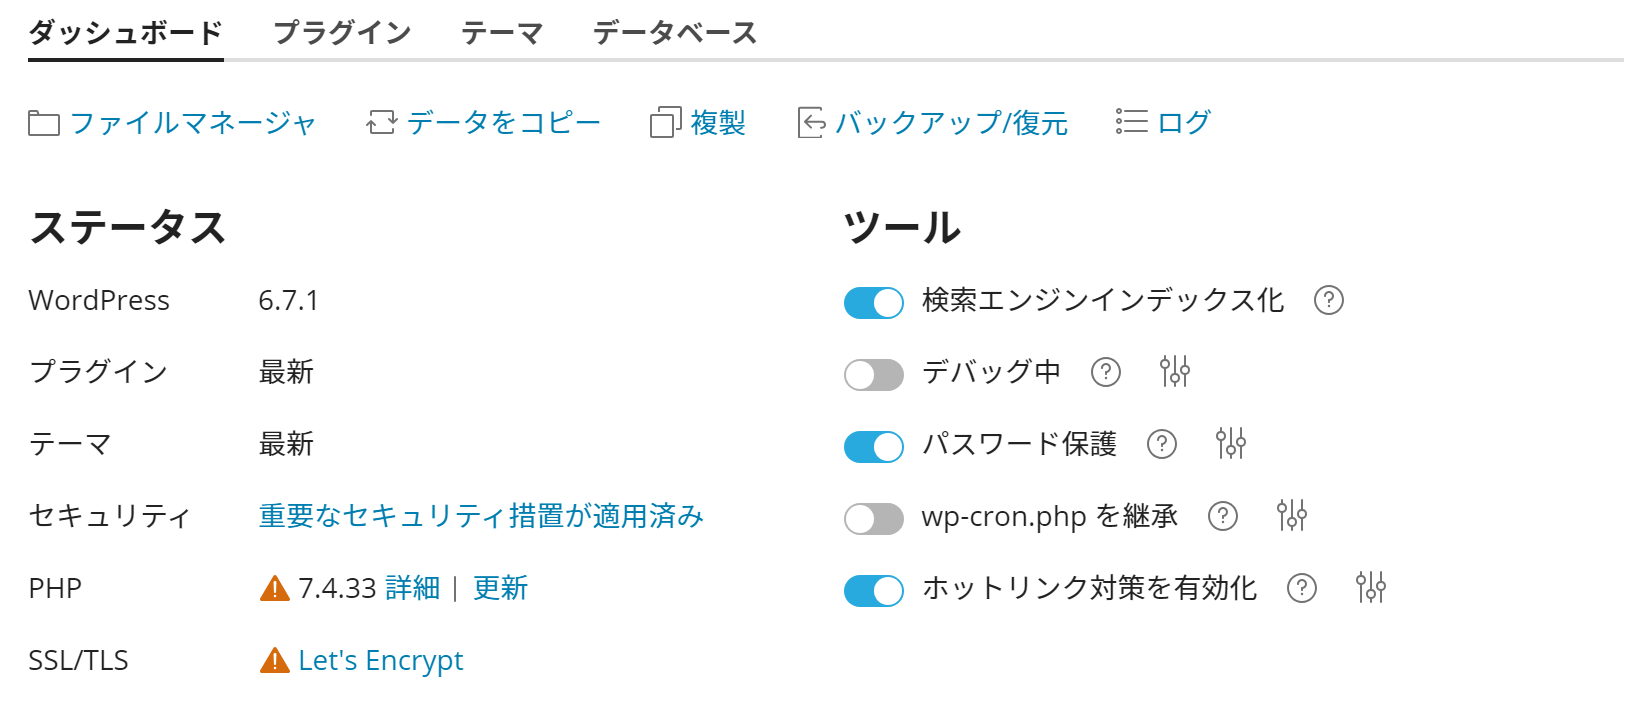Click the PHP 更新 link
1642x704 pixels.
click(x=500, y=588)
